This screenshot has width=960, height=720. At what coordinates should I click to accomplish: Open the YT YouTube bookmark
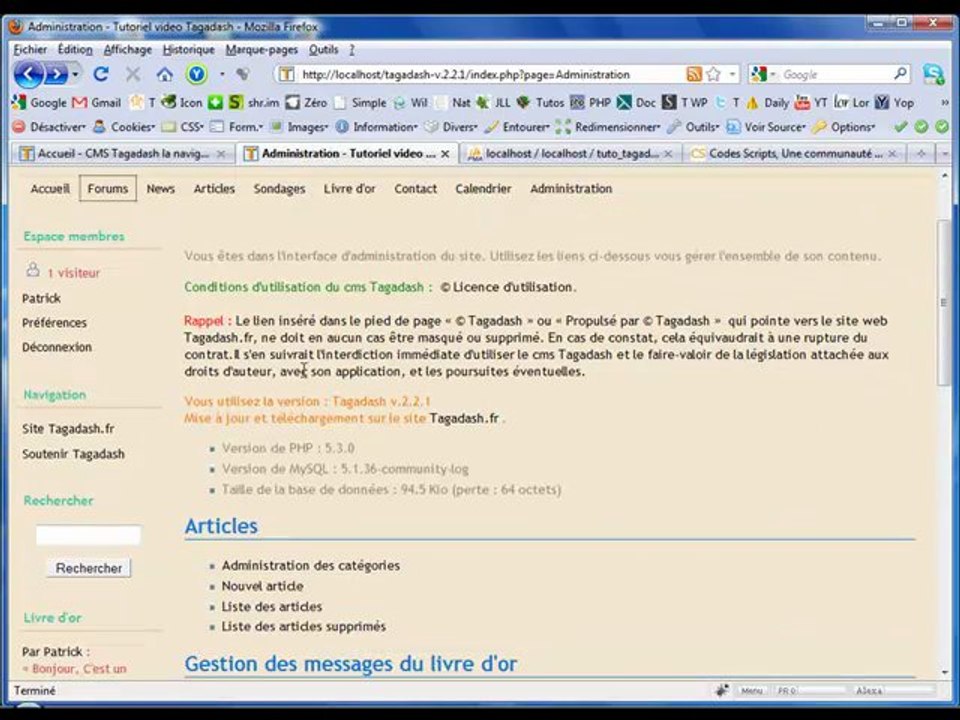[811, 102]
